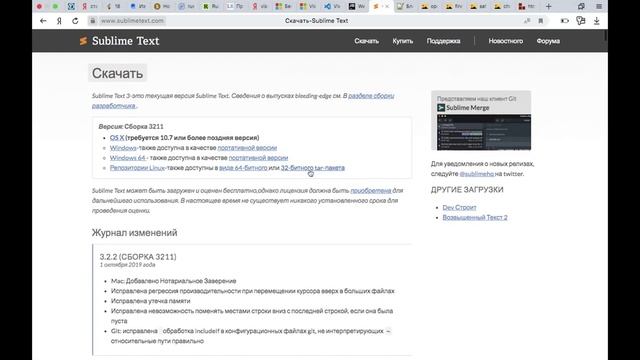The width and height of the screenshot is (640, 360).
Task: Click the Версия: Сборка 3211 text
Action: tap(131, 127)
